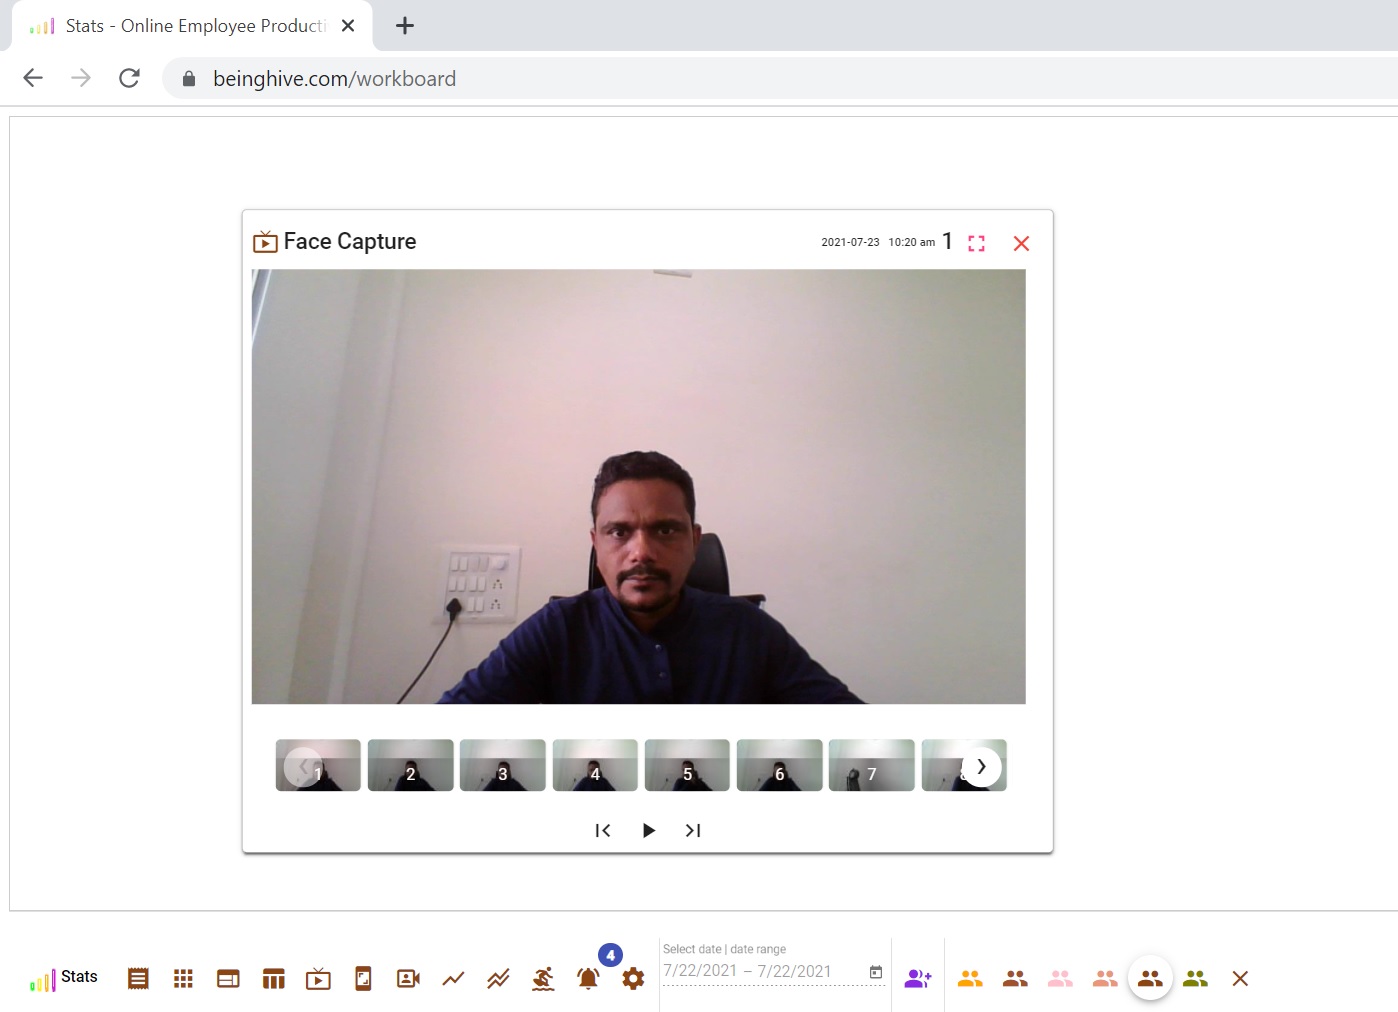
Task: View the productivity line chart icon
Action: pos(453,978)
